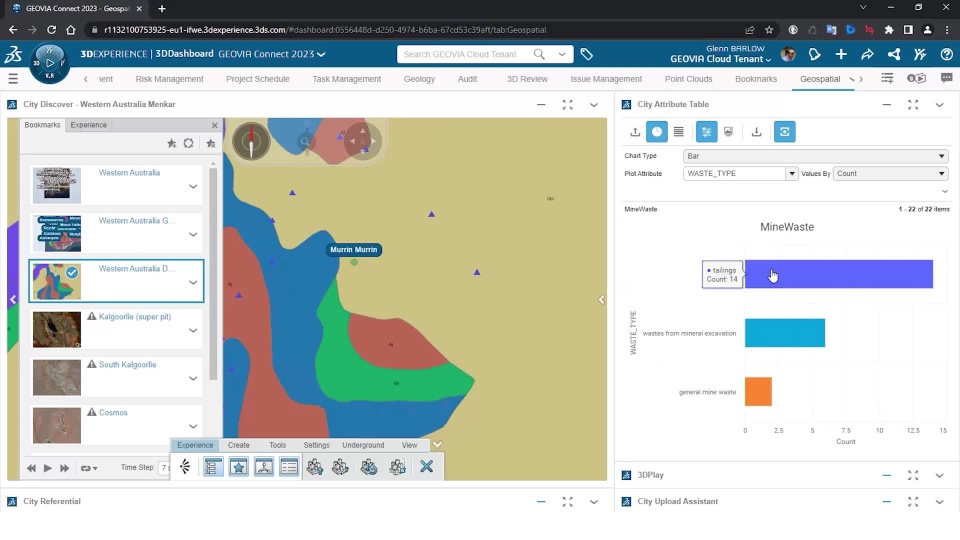Reload the browser page
The image size is (960, 540).
click(51, 29)
